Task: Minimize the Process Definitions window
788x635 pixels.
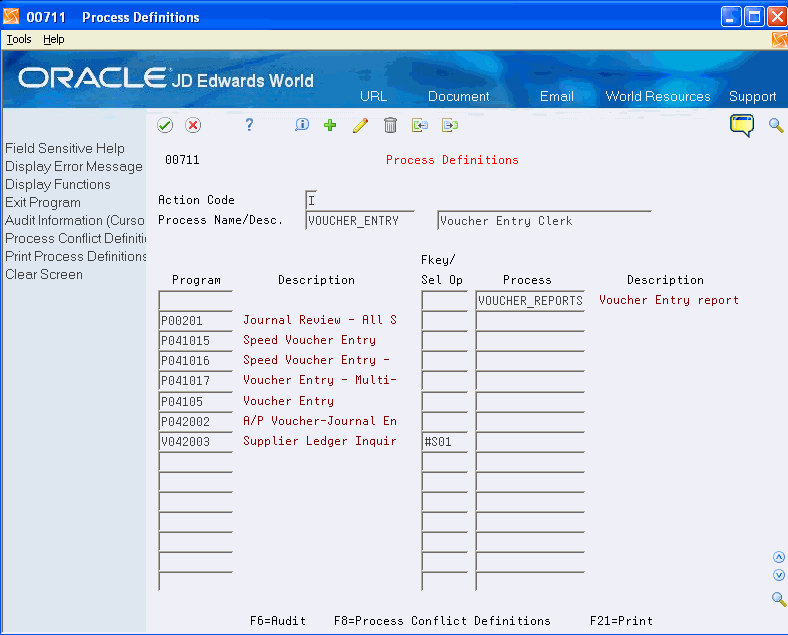Action: coord(731,17)
